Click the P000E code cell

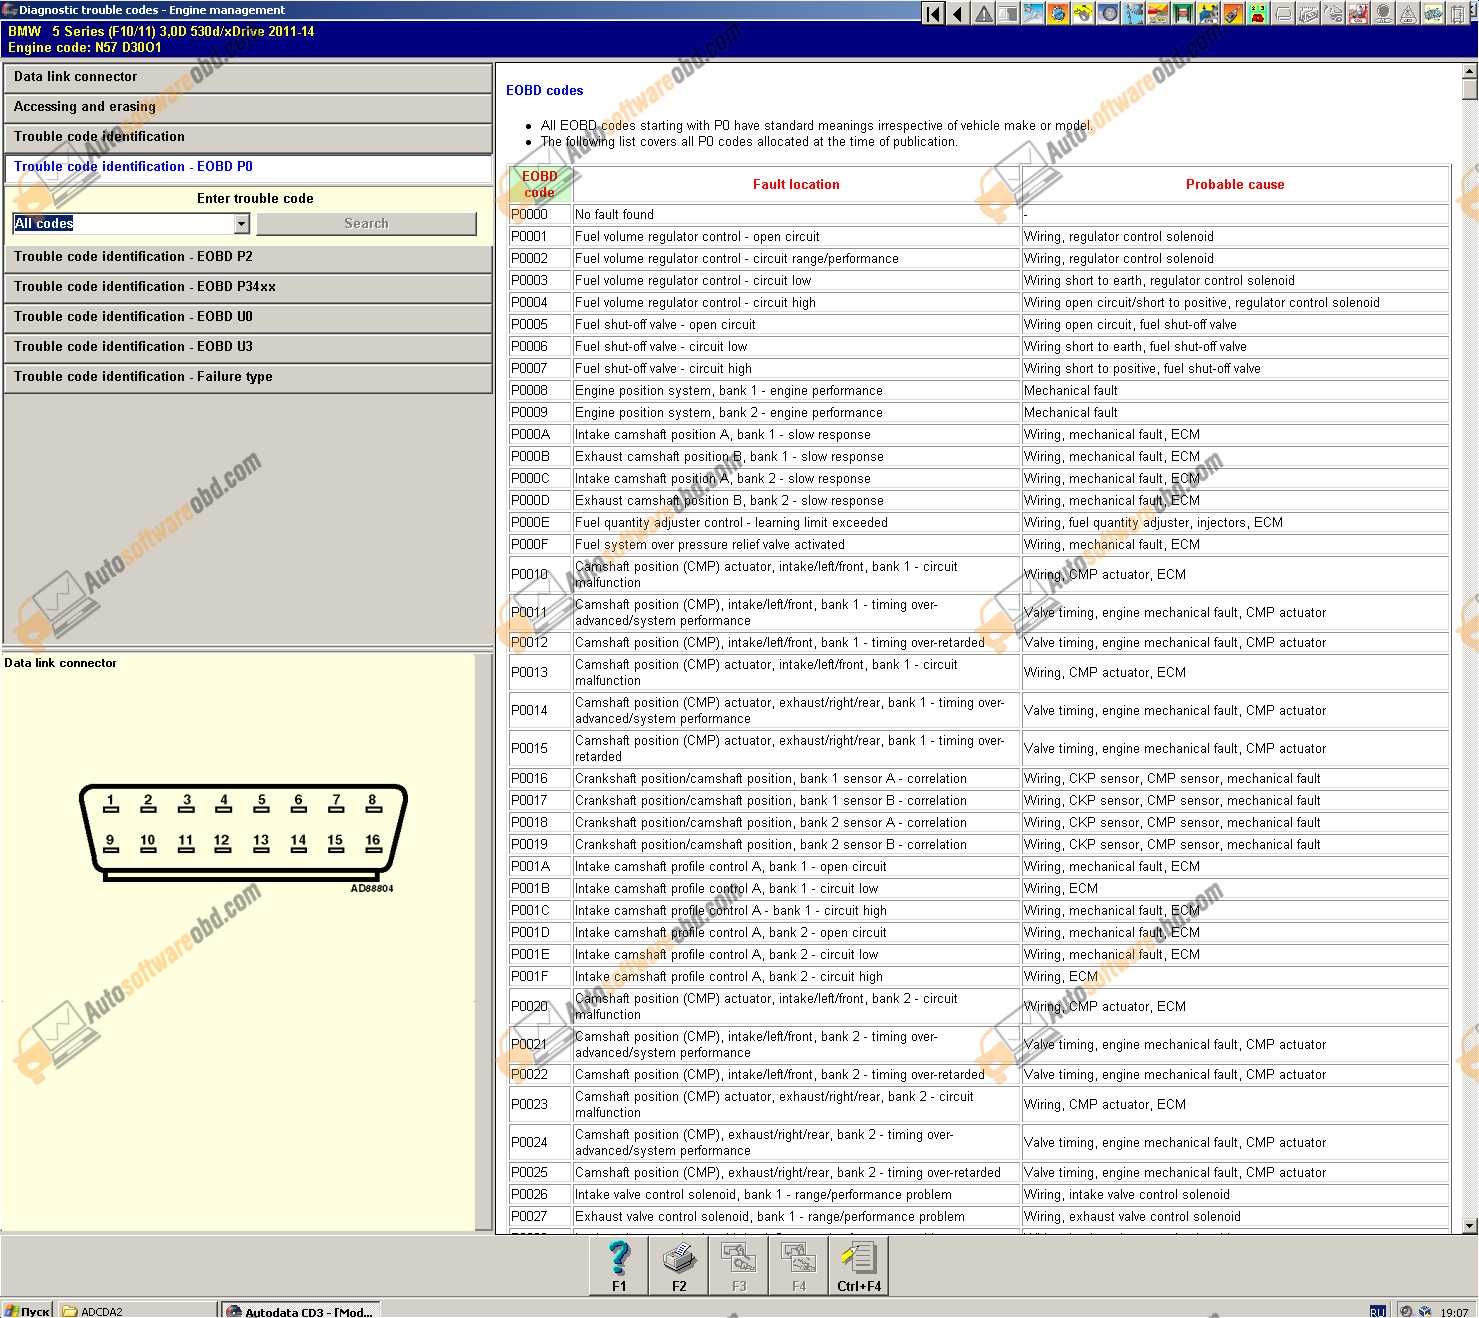539,522
